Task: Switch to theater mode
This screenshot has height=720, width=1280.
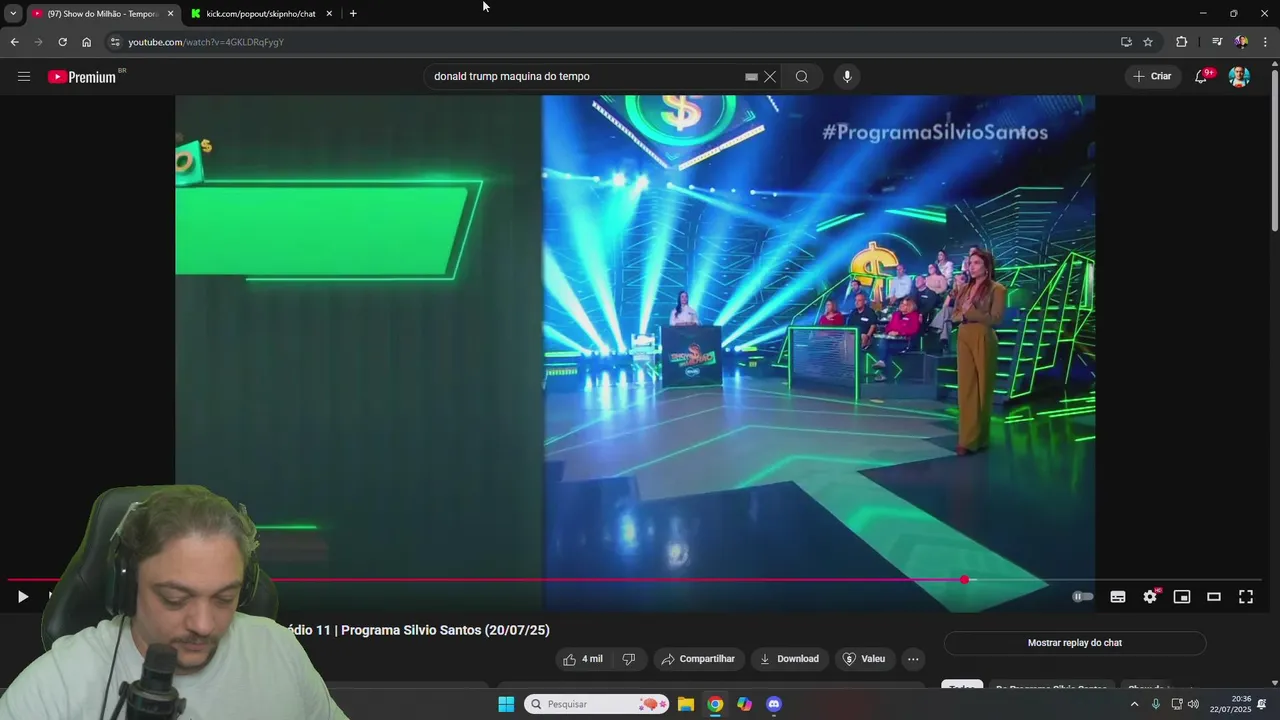Action: tap(1214, 597)
